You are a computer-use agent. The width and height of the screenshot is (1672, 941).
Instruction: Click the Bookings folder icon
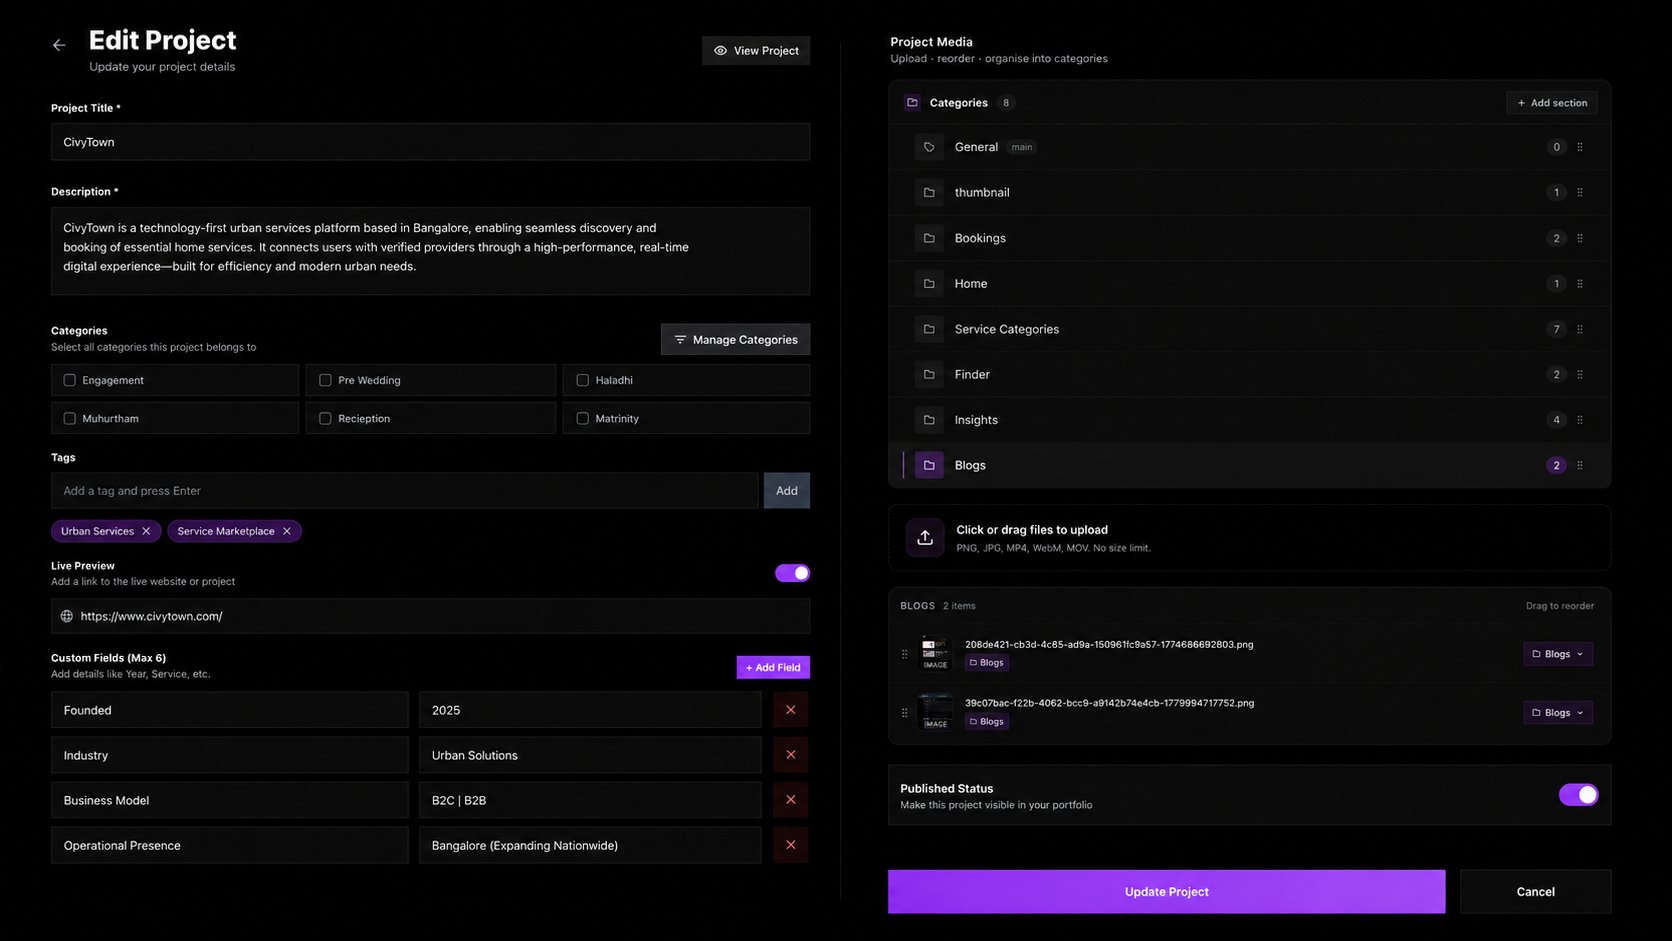point(929,238)
